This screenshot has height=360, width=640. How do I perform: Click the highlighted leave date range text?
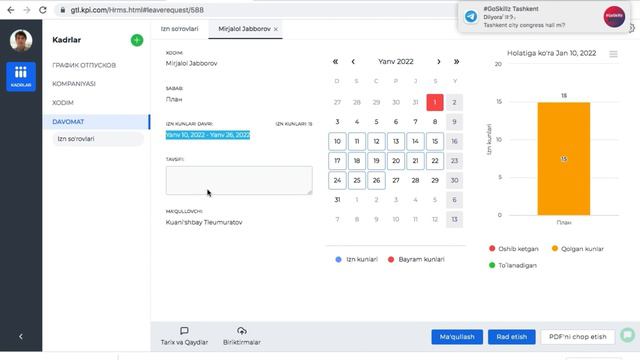click(208, 135)
